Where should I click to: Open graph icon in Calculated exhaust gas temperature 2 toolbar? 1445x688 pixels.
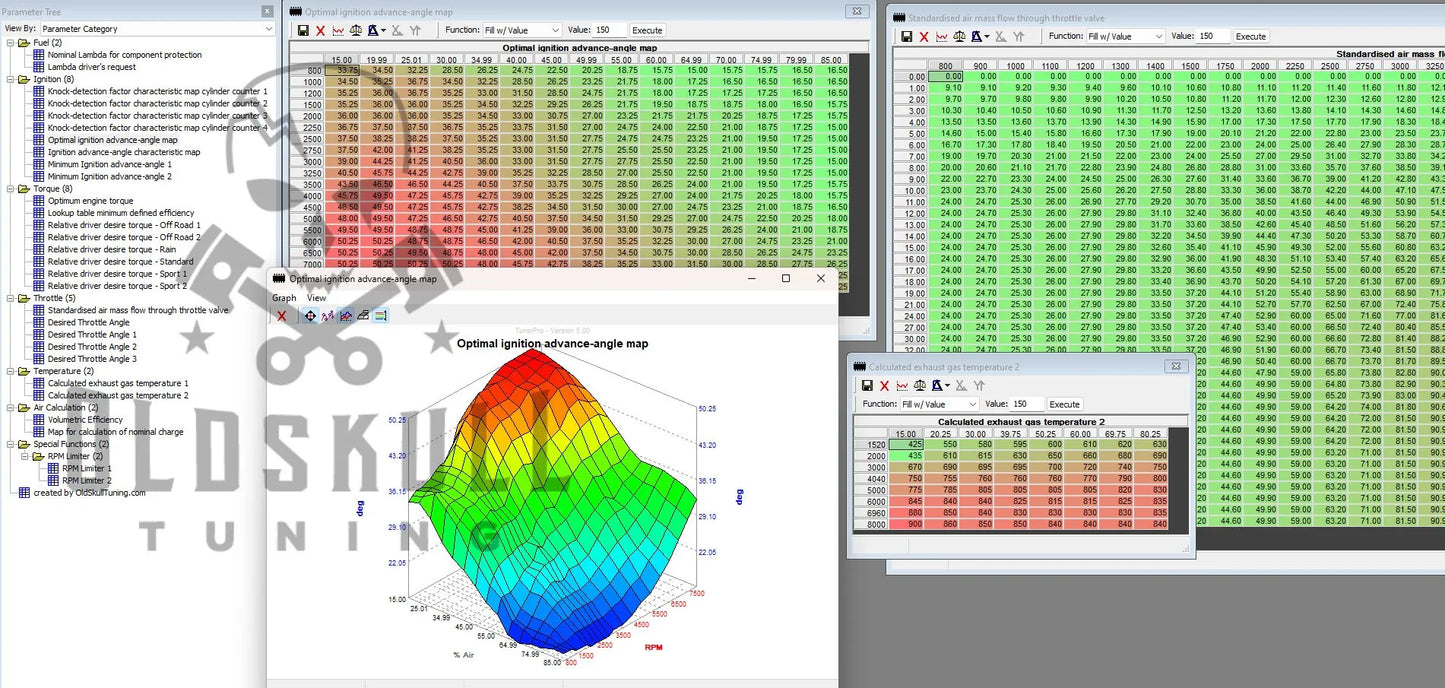point(903,385)
